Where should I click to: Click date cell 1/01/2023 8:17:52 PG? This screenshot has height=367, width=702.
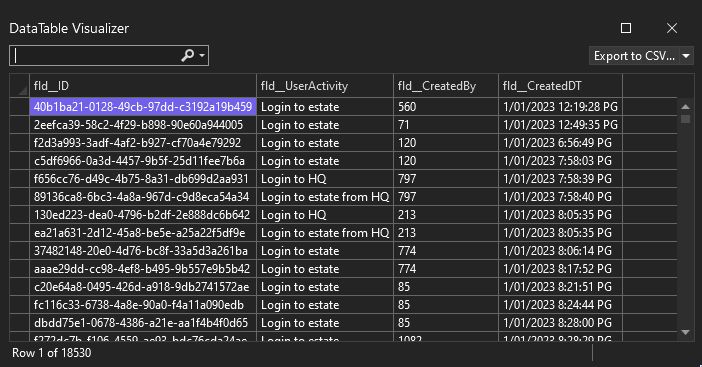tap(560, 269)
